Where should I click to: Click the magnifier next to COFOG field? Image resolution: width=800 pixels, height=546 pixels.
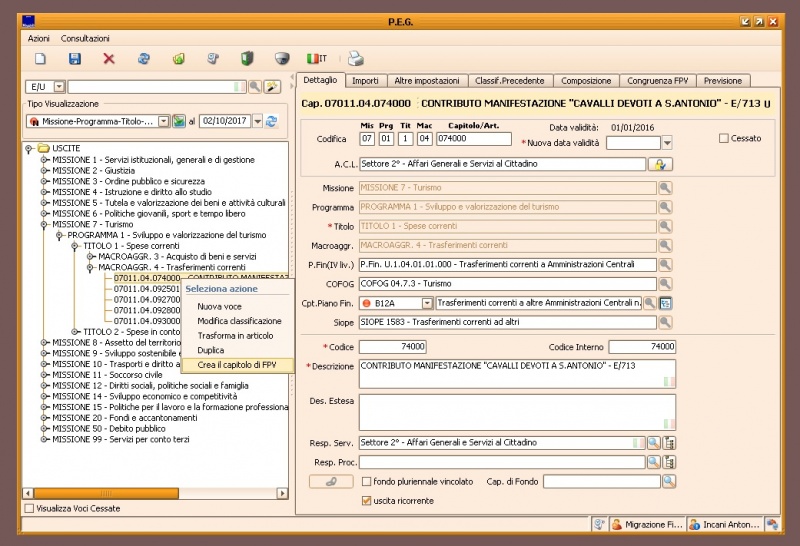665,283
